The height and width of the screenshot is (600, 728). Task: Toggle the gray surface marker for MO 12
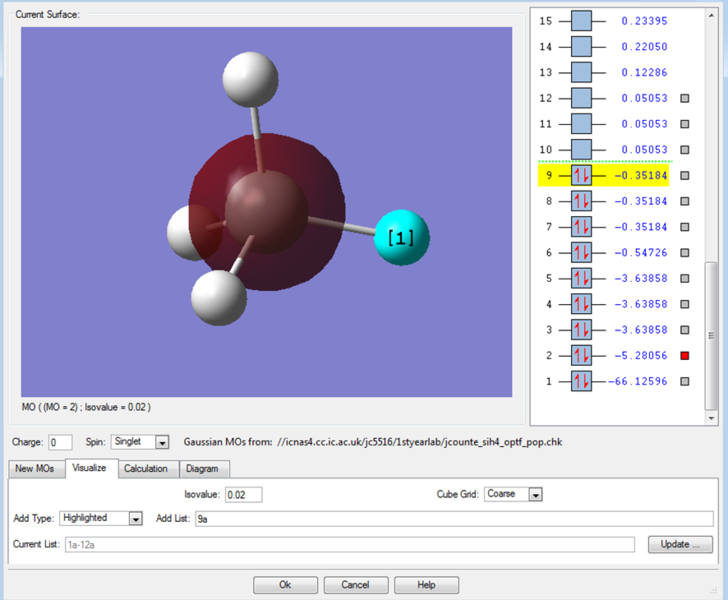click(x=685, y=98)
